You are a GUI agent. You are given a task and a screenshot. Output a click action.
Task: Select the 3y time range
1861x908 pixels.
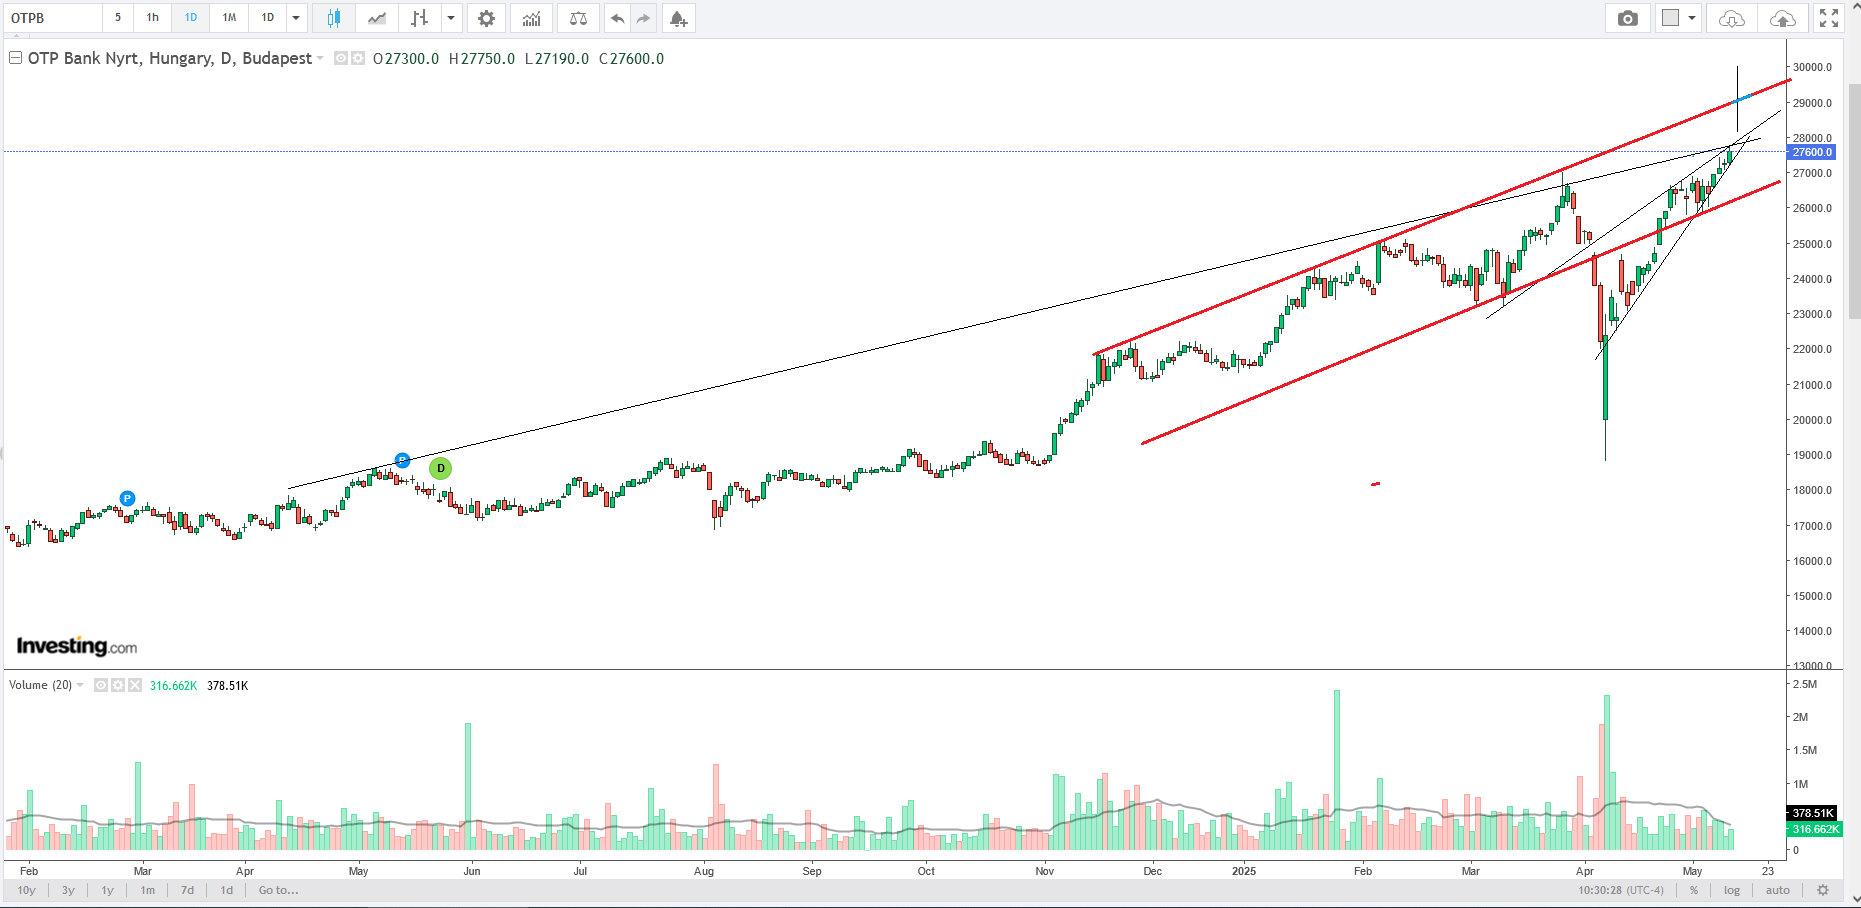[x=68, y=890]
